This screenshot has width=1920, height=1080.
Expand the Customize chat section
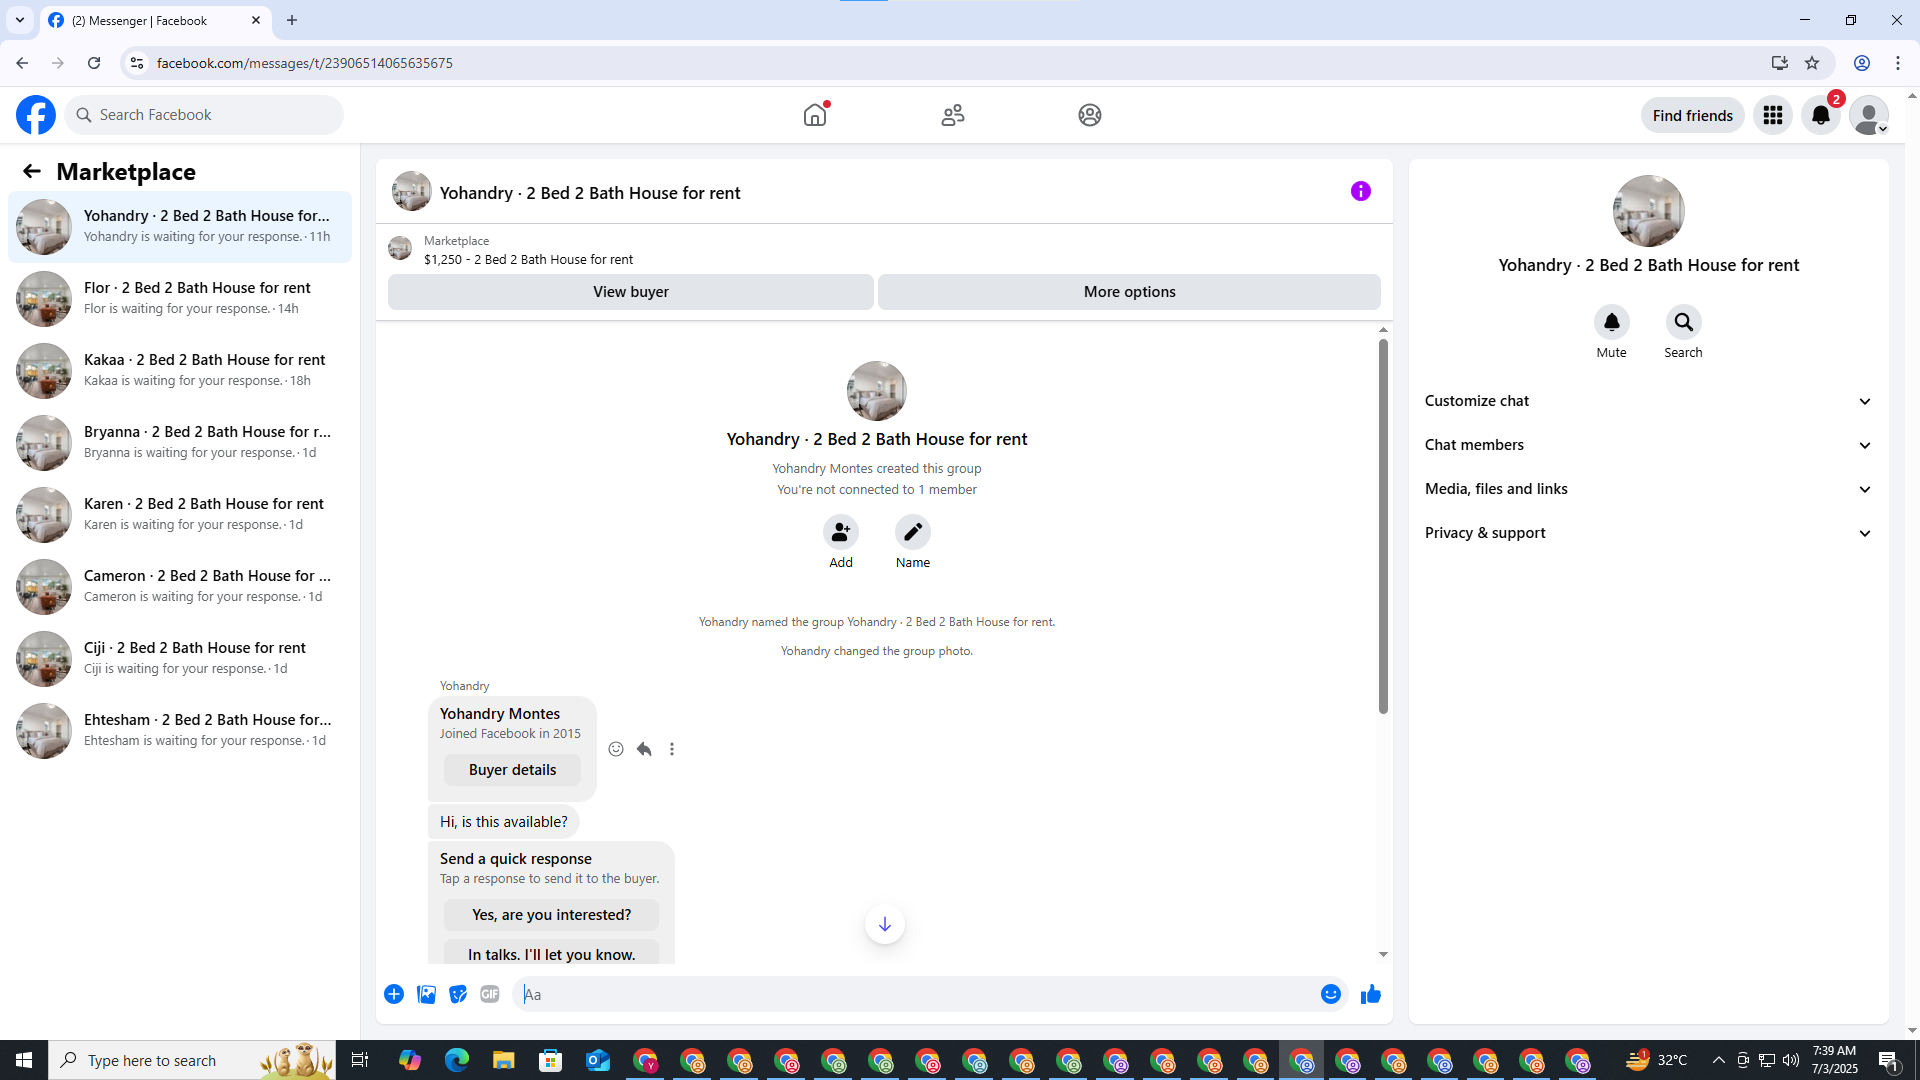[1648, 401]
